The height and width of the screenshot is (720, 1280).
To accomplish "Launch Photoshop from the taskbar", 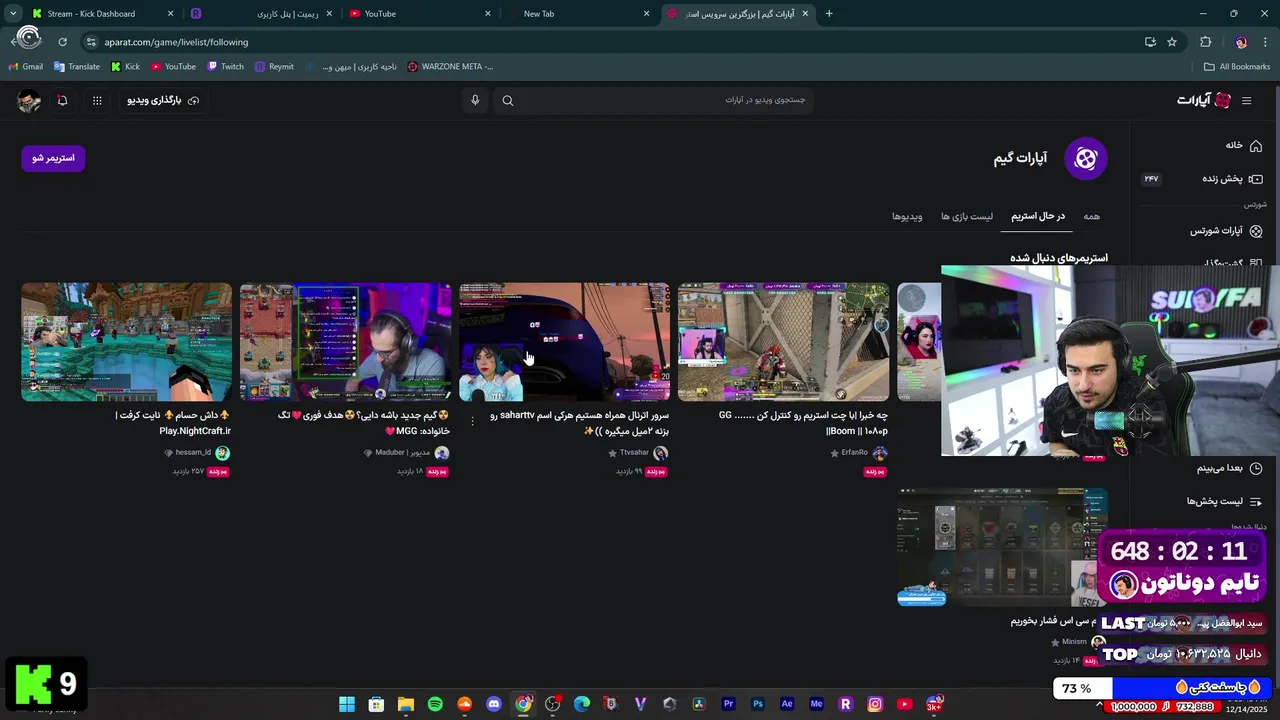I will click(758, 704).
